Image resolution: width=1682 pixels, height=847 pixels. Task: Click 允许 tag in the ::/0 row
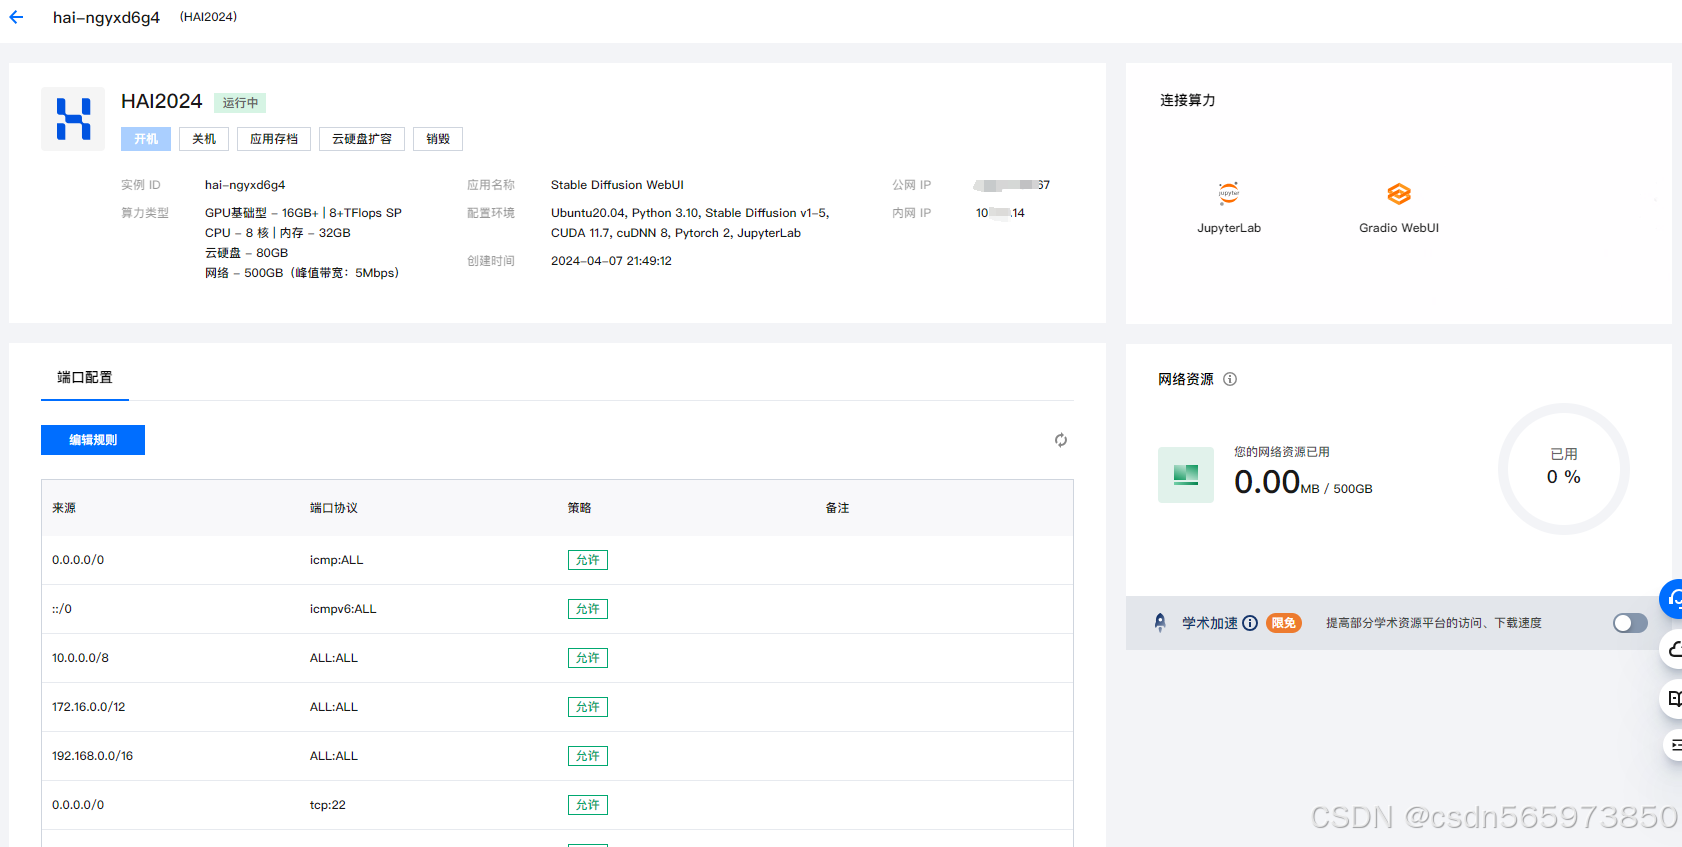click(x=588, y=609)
